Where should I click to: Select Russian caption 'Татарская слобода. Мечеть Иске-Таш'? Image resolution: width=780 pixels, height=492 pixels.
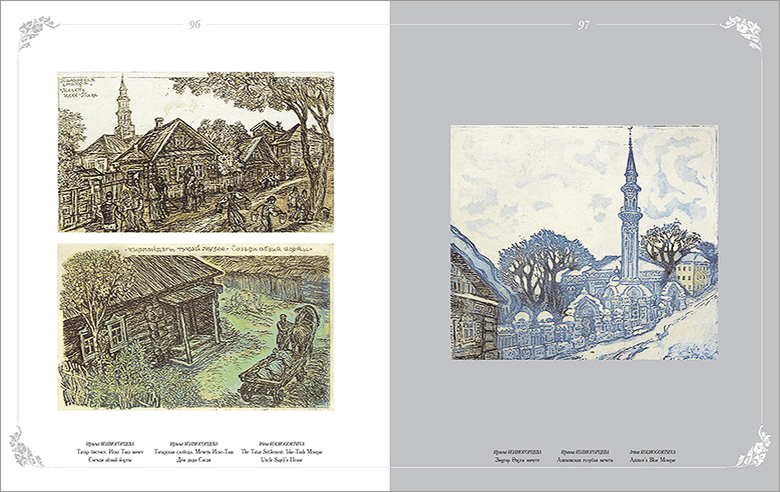[x=194, y=452]
